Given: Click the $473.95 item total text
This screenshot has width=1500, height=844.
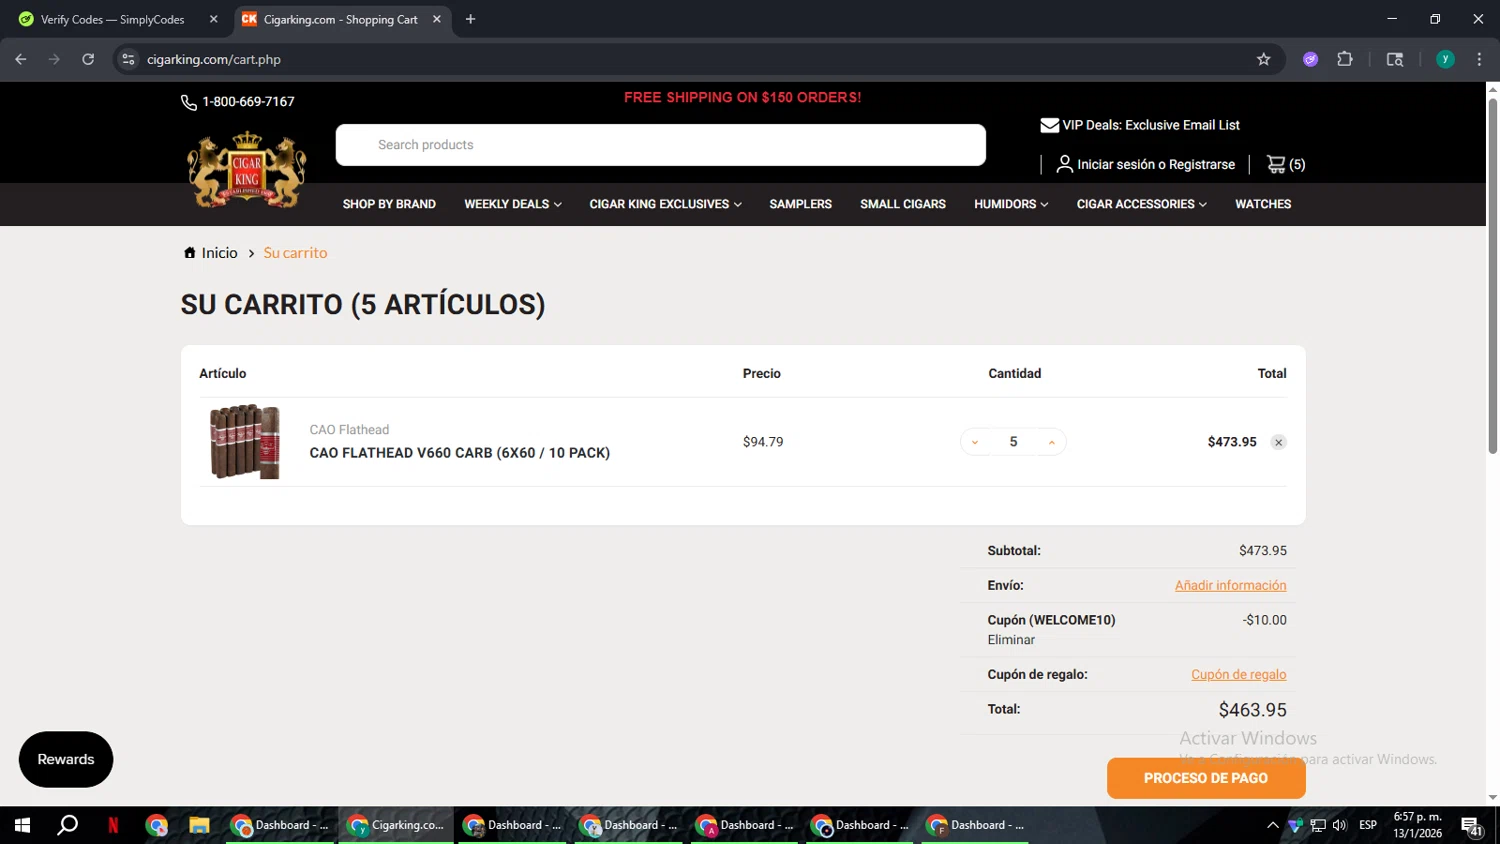Looking at the screenshot, I should tap(1232, 442).
